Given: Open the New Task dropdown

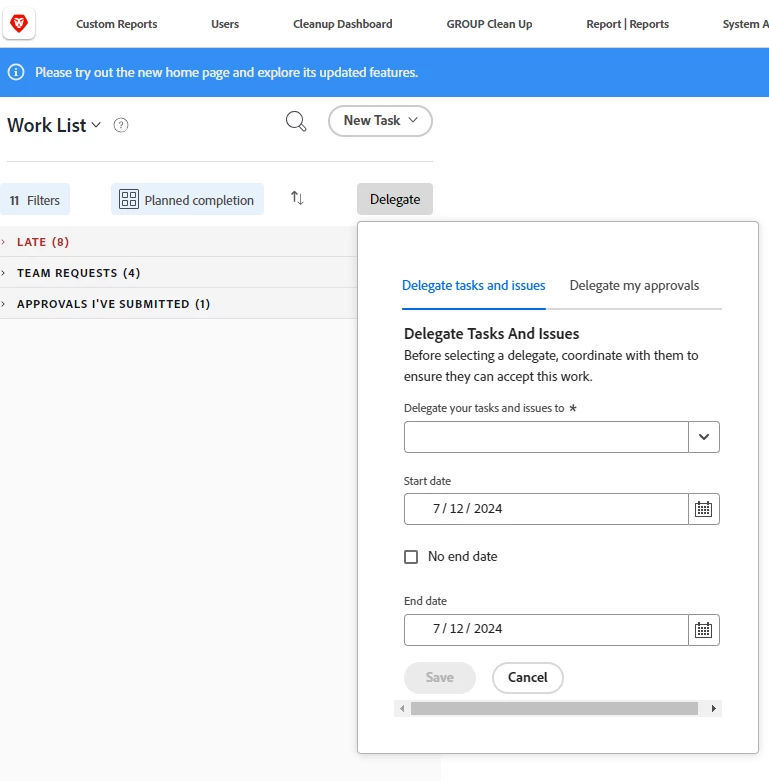Looking at the screenshot, I should point(380,121).
